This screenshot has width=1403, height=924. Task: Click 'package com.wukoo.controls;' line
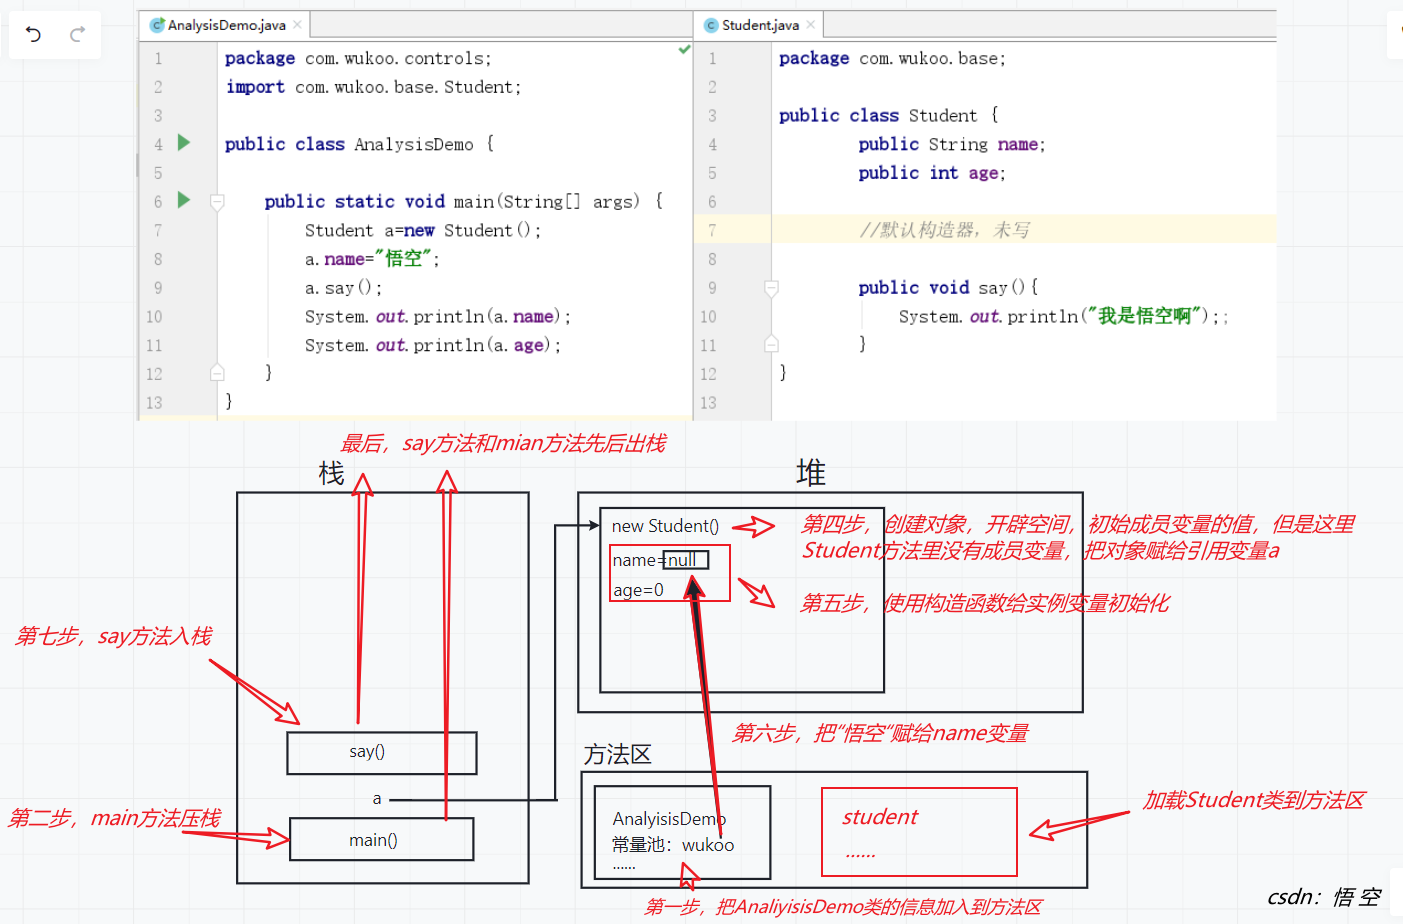(358, 58)
